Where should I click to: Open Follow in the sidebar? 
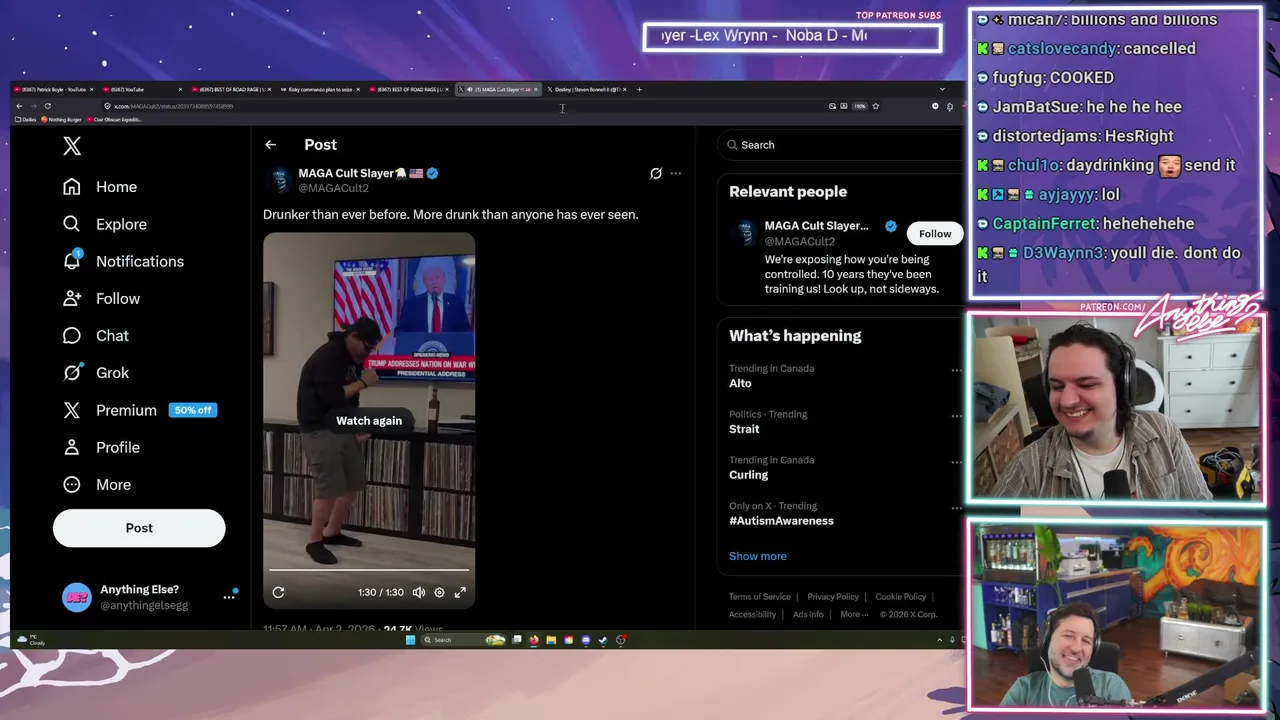pos(101,298)
